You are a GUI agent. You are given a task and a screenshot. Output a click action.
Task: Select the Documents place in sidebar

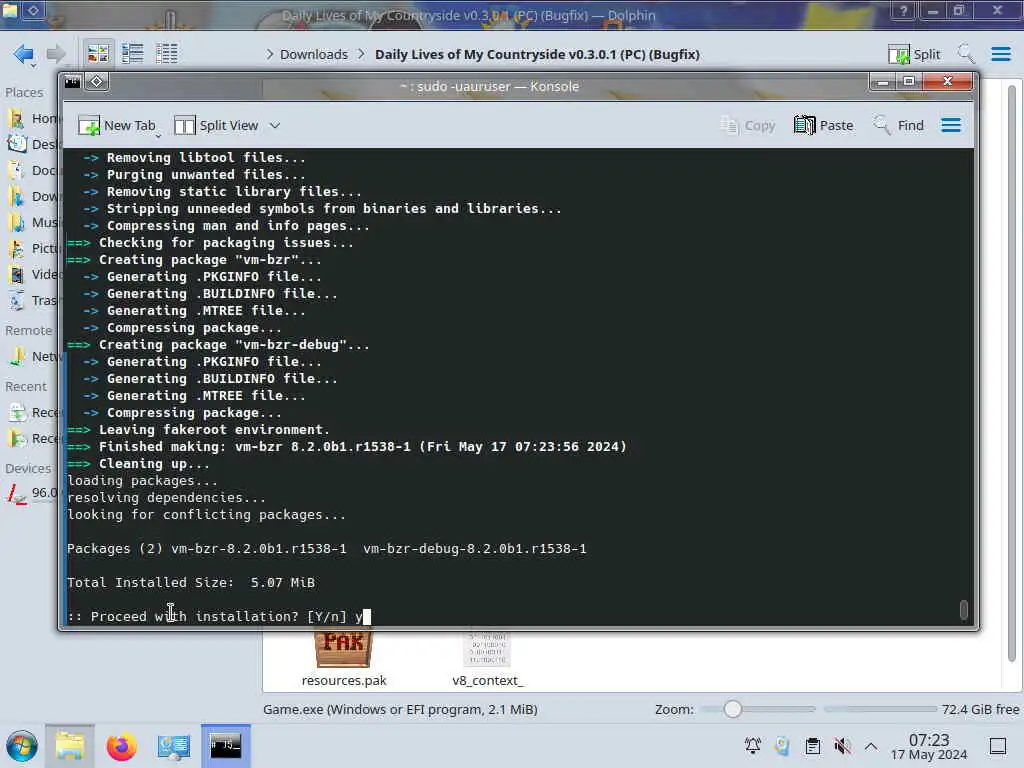[33, 170]
